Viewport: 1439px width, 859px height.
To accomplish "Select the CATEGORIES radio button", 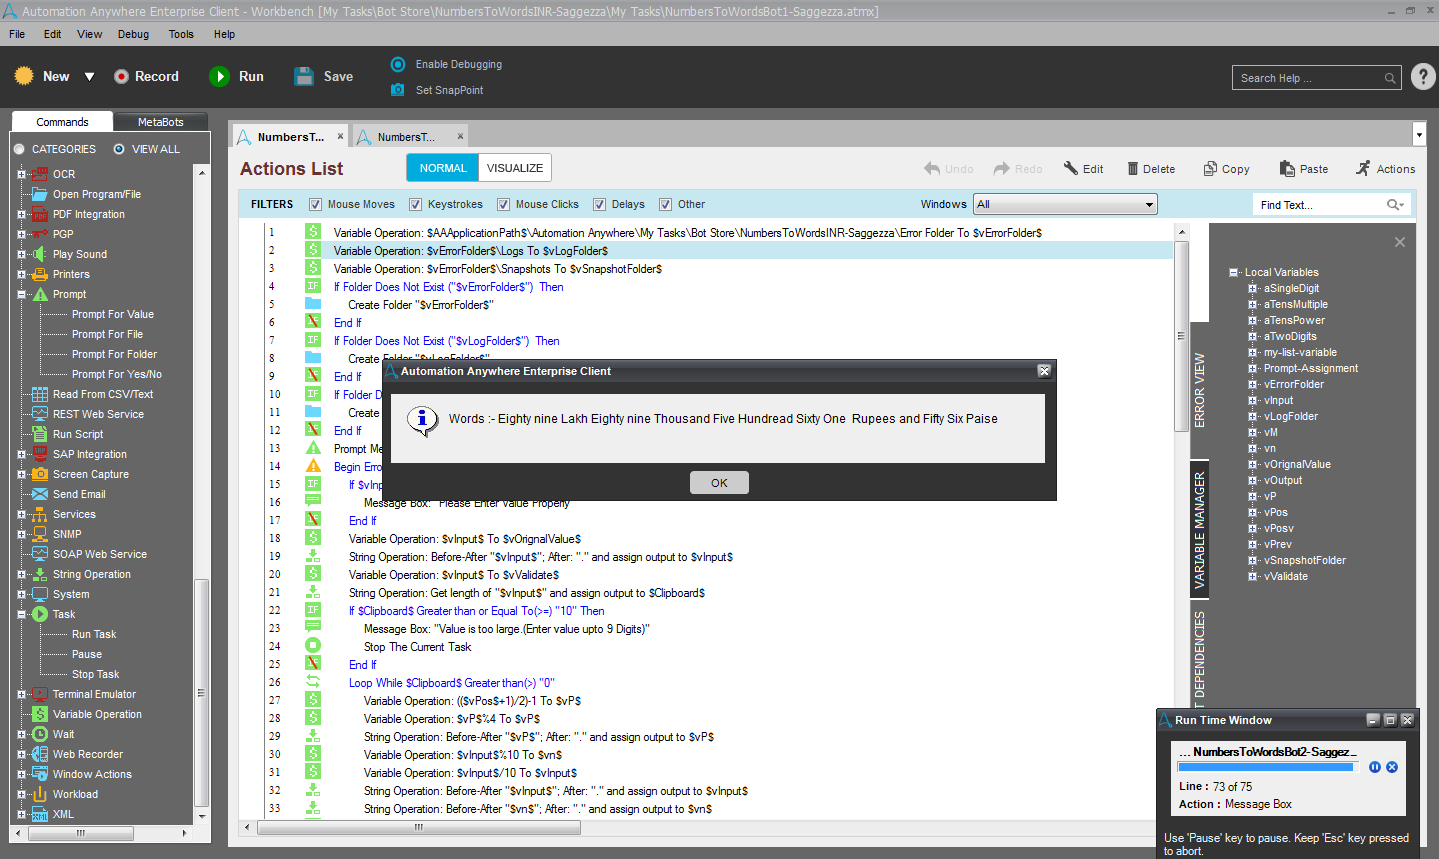I will point(19,149).
